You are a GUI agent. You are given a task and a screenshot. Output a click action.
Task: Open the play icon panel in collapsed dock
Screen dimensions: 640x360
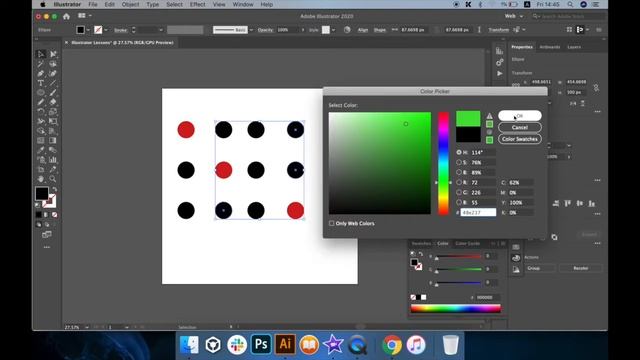point(500,73)
